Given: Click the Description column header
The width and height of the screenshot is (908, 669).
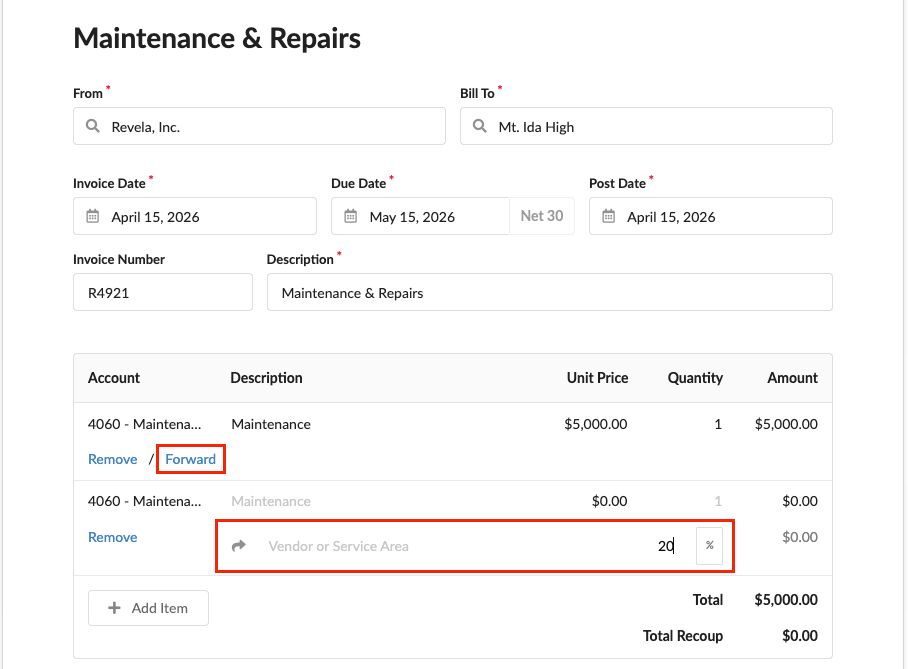Looking at the screenshot, I should coord(266,378).
